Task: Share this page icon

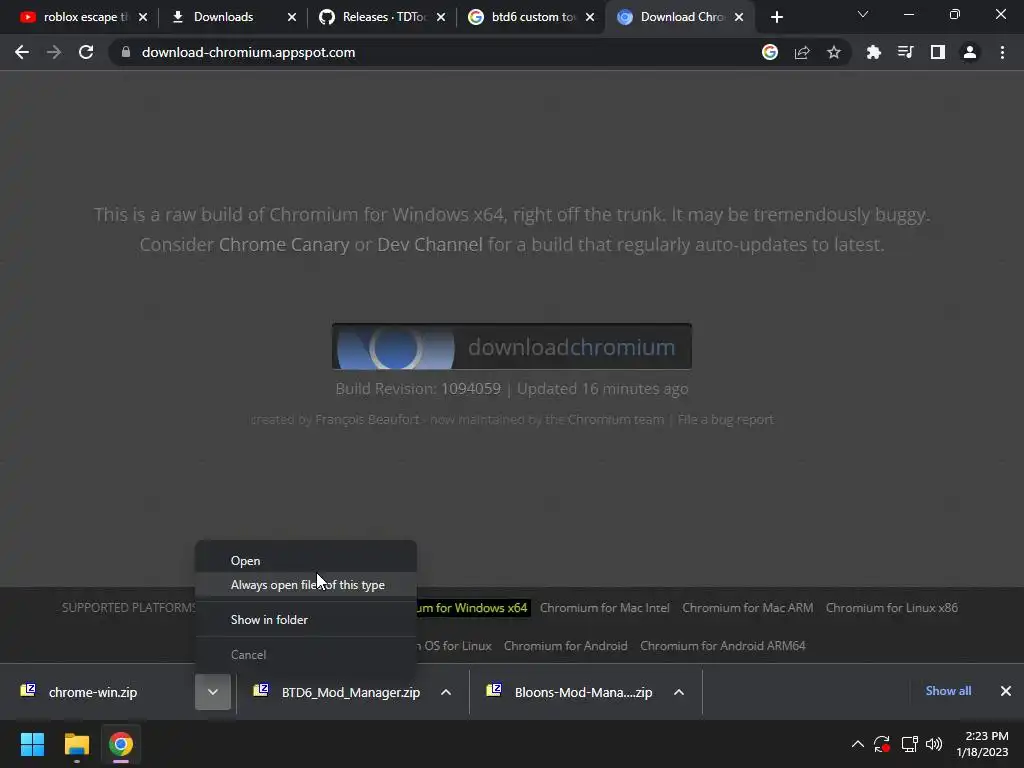Action: tap(802, 52)
